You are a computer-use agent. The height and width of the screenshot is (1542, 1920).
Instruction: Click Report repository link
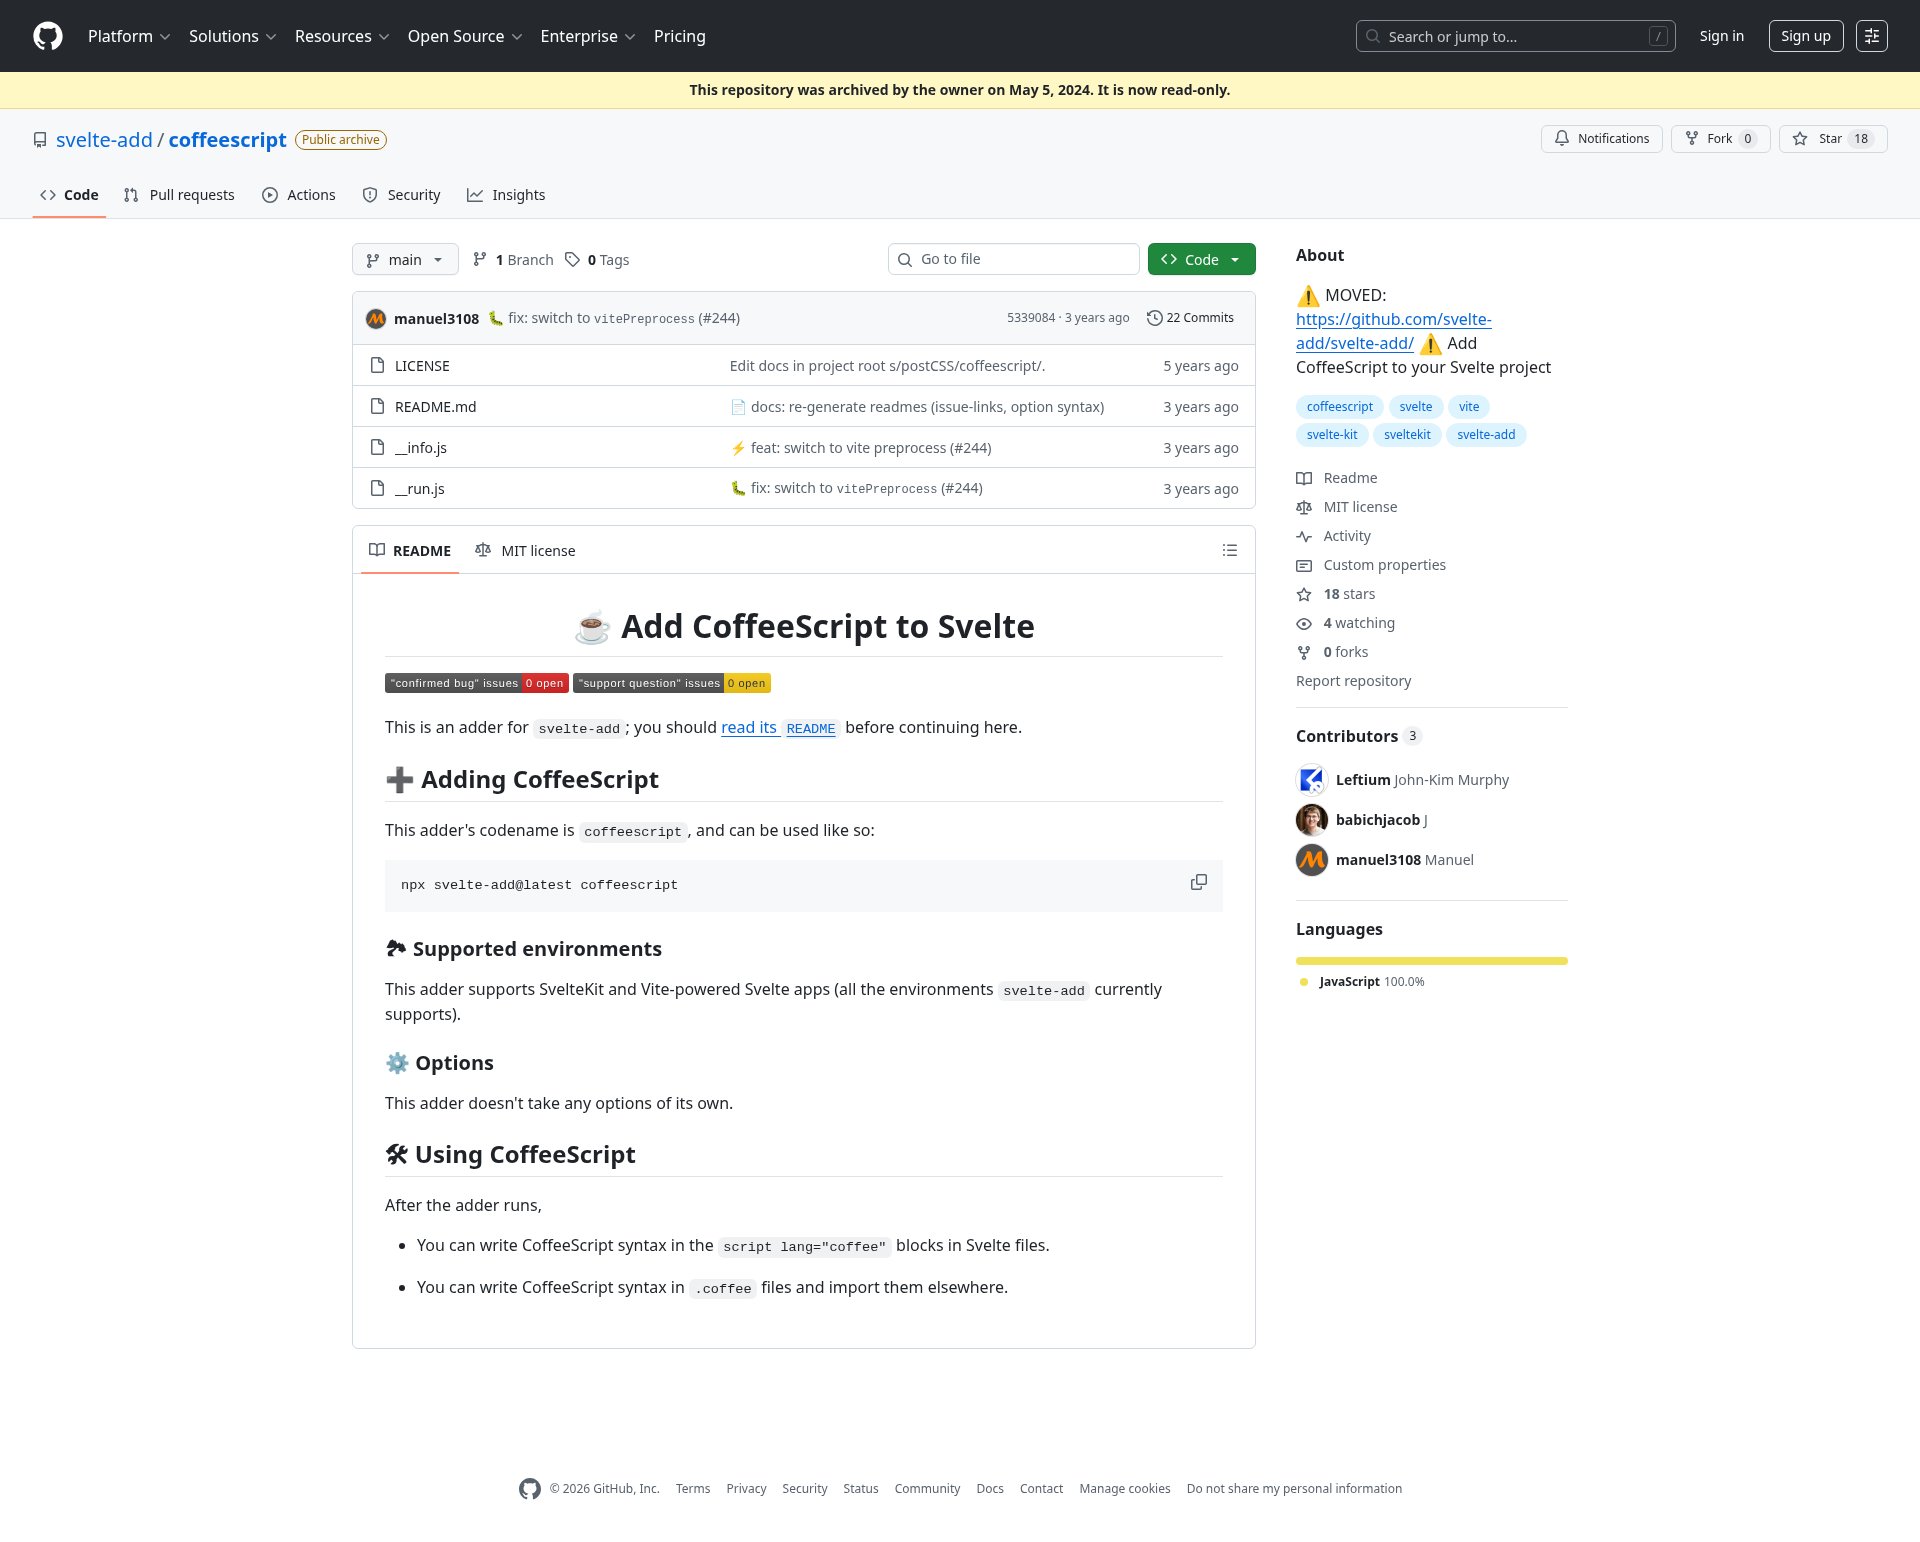(1354, 681)
